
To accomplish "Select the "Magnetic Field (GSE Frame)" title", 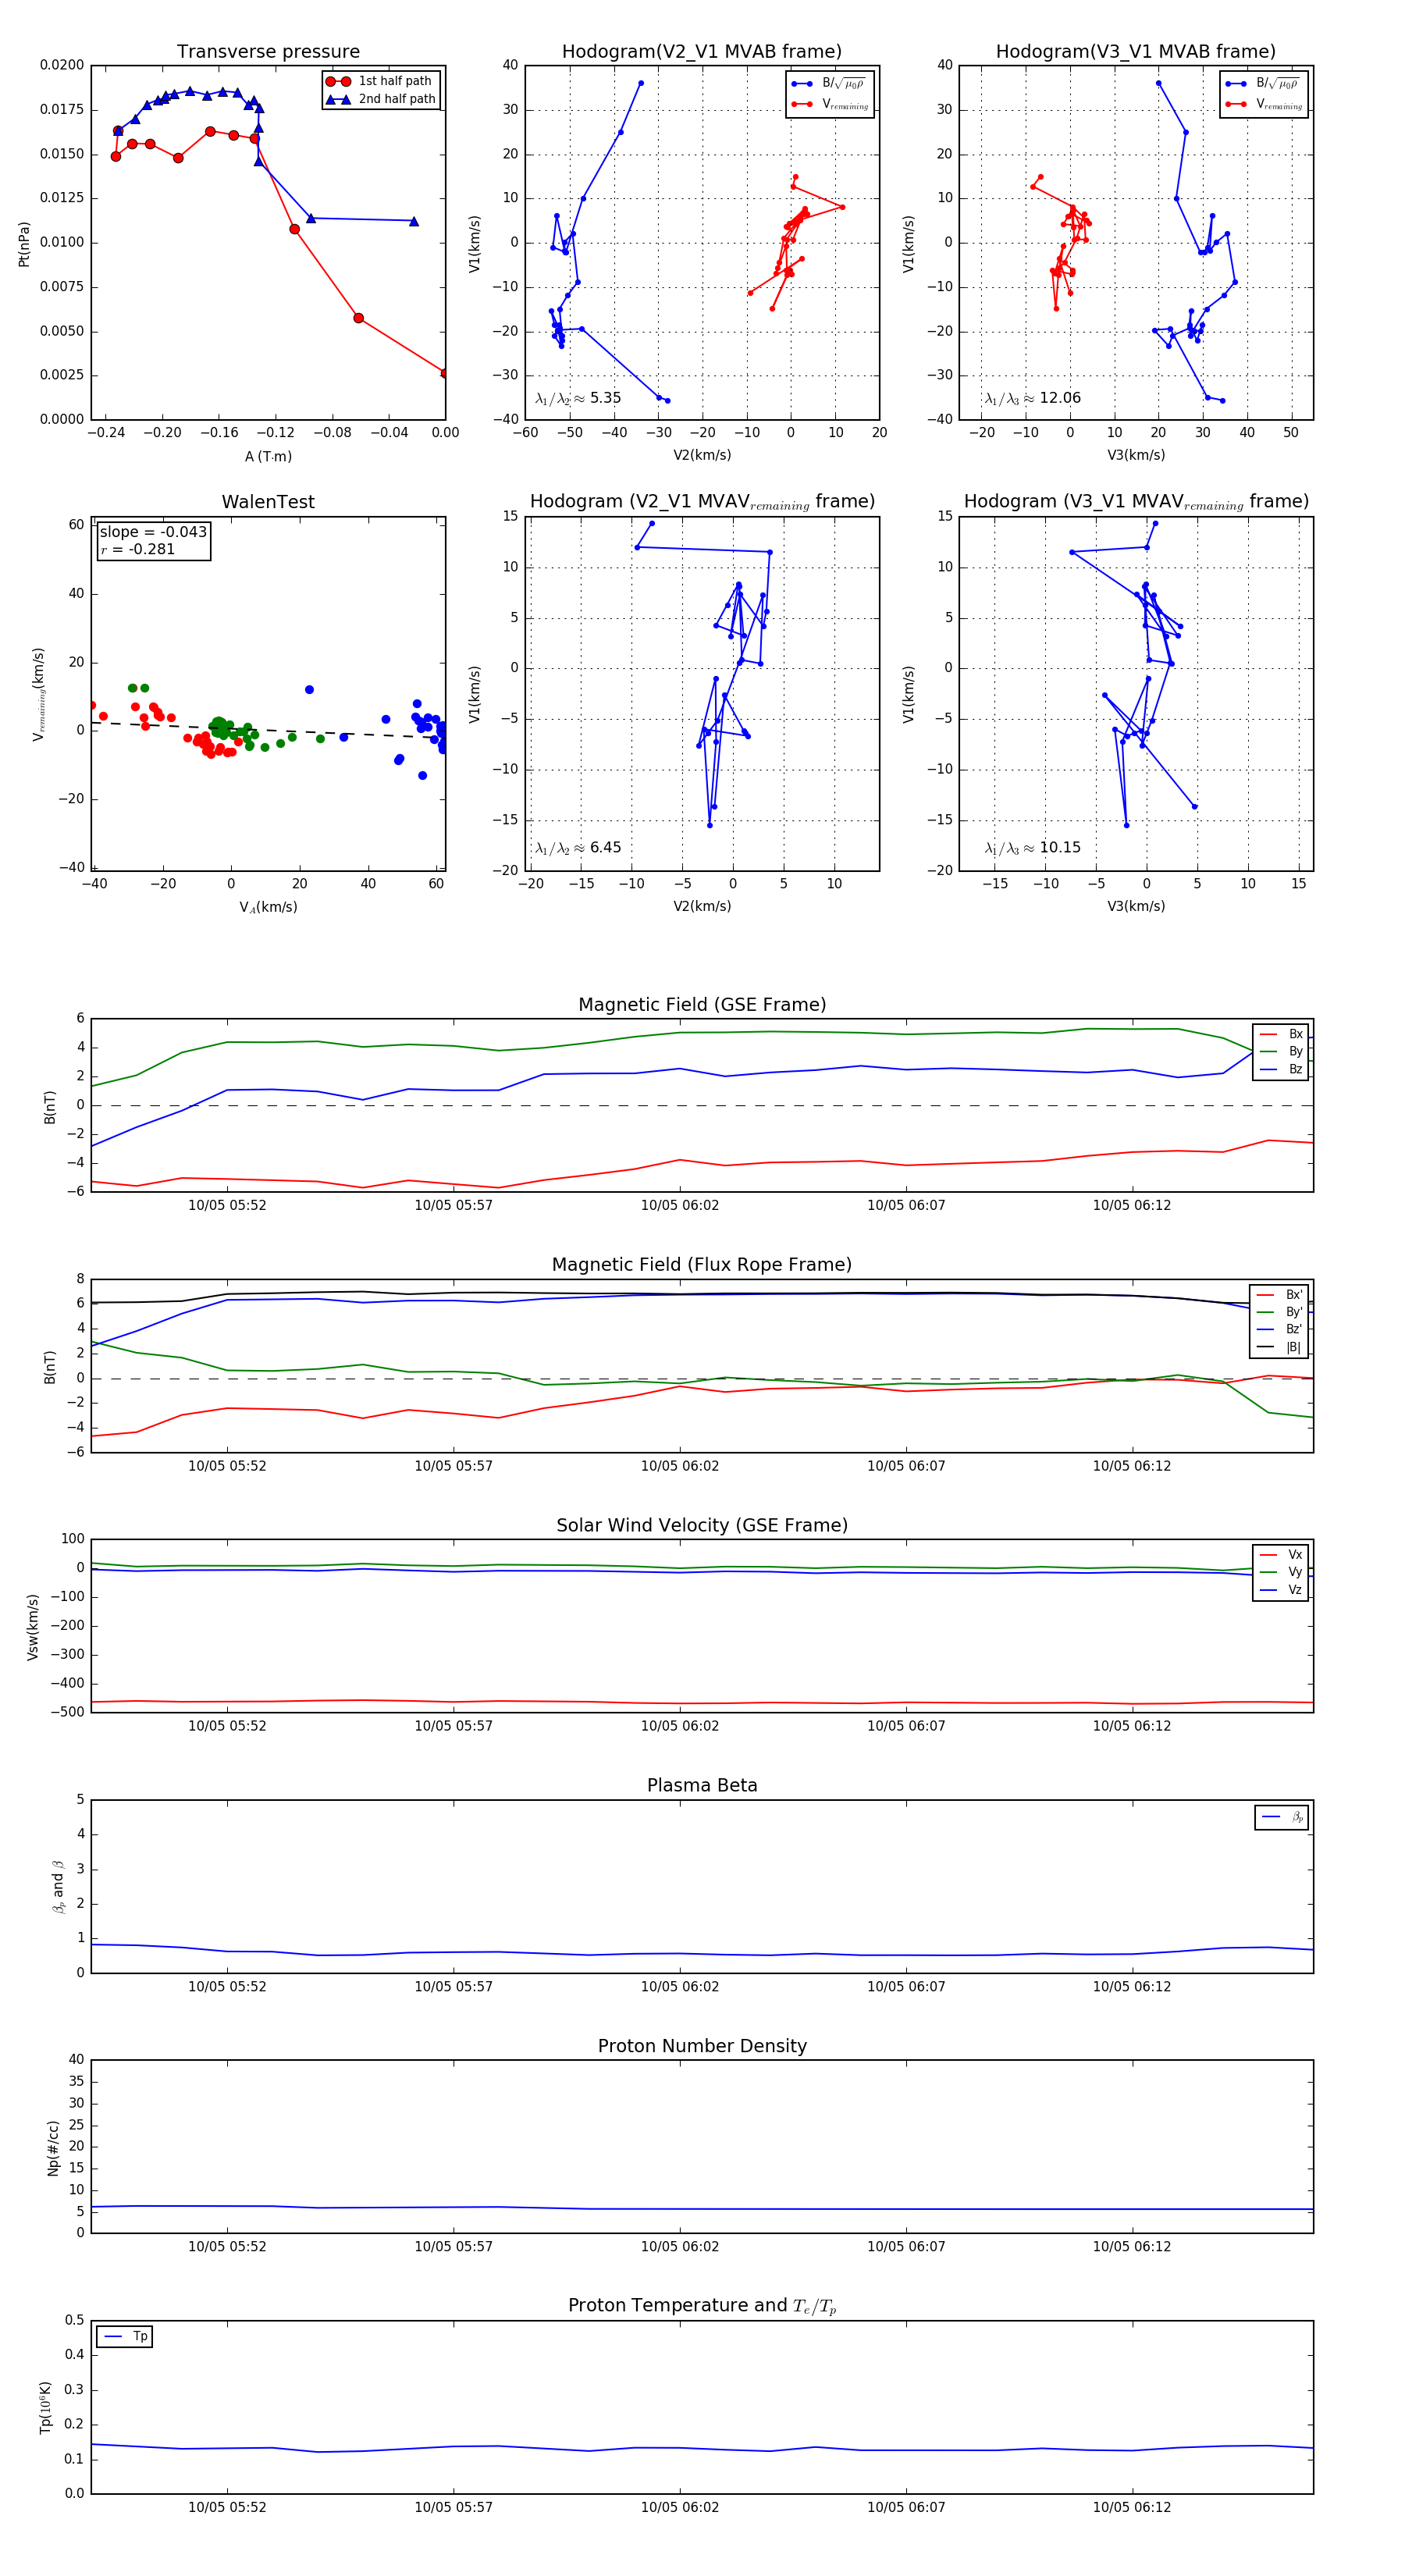I will pyautogui.click(x=702, y=1005).
